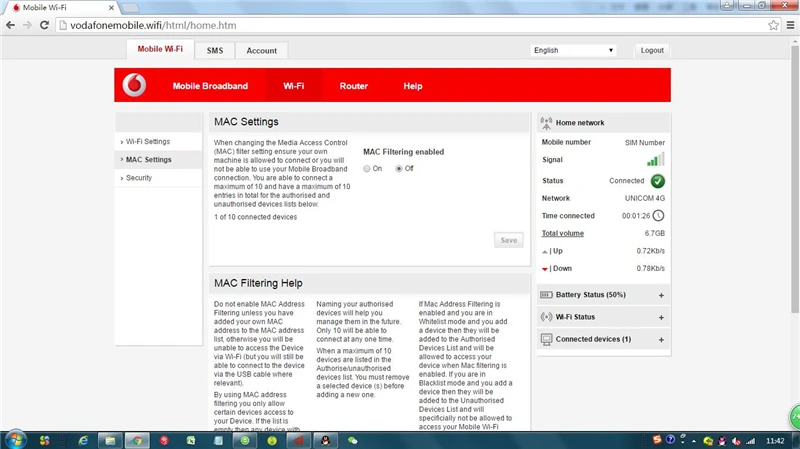
Task: Click the Chrome icon in the taskbar
Action: pos(137,440)
